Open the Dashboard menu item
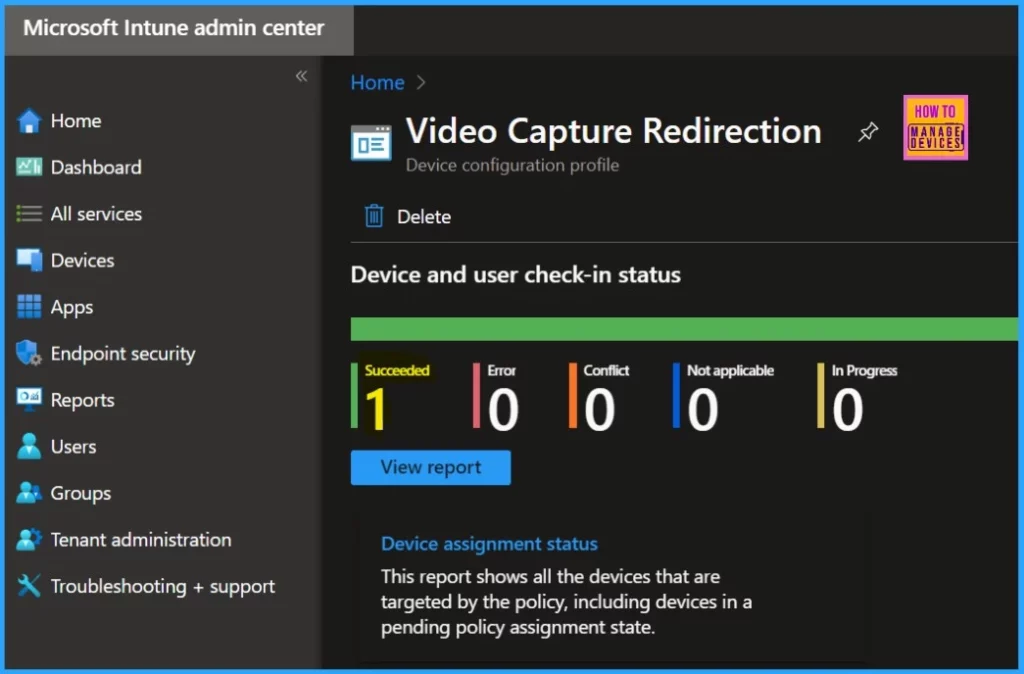The width and height of the screenshot is (1024, 674). coord(96,167)
